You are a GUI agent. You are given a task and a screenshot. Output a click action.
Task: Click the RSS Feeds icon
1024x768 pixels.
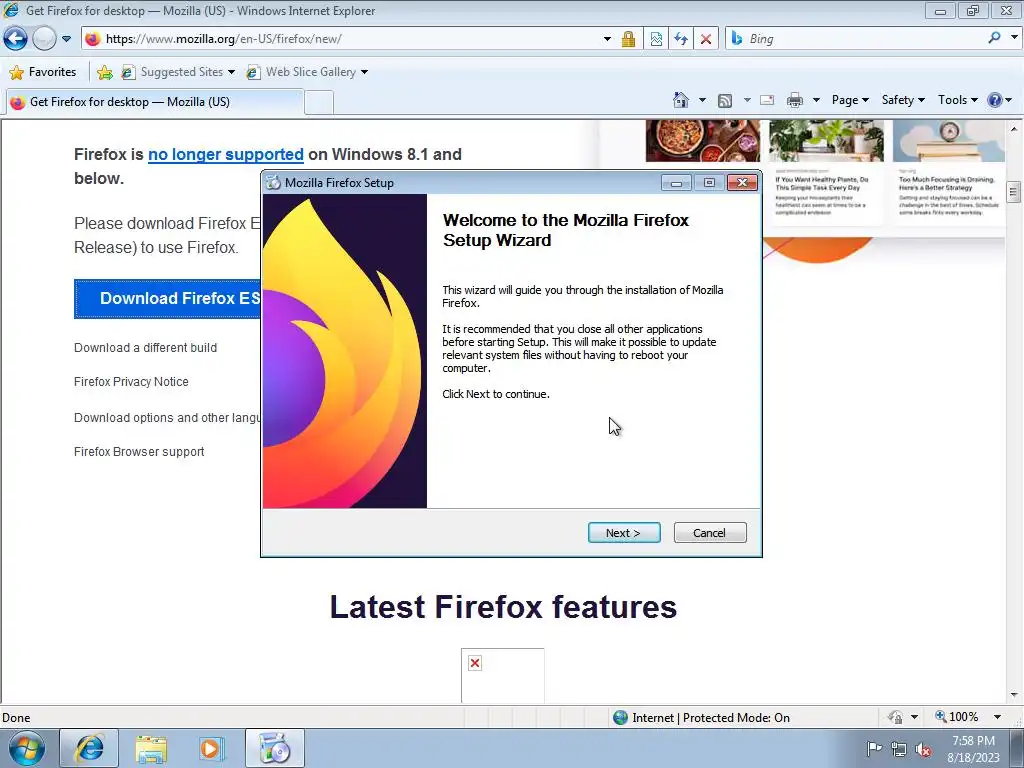pos(724,101)
